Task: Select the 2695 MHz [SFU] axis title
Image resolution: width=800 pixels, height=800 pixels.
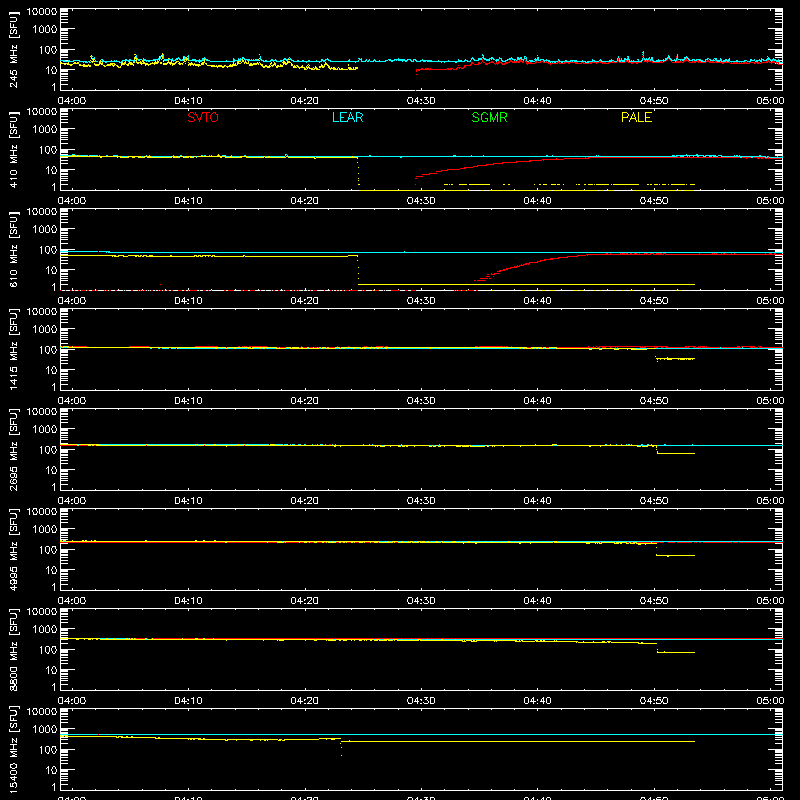Action: pyautogui.click(x=13, y=450)
